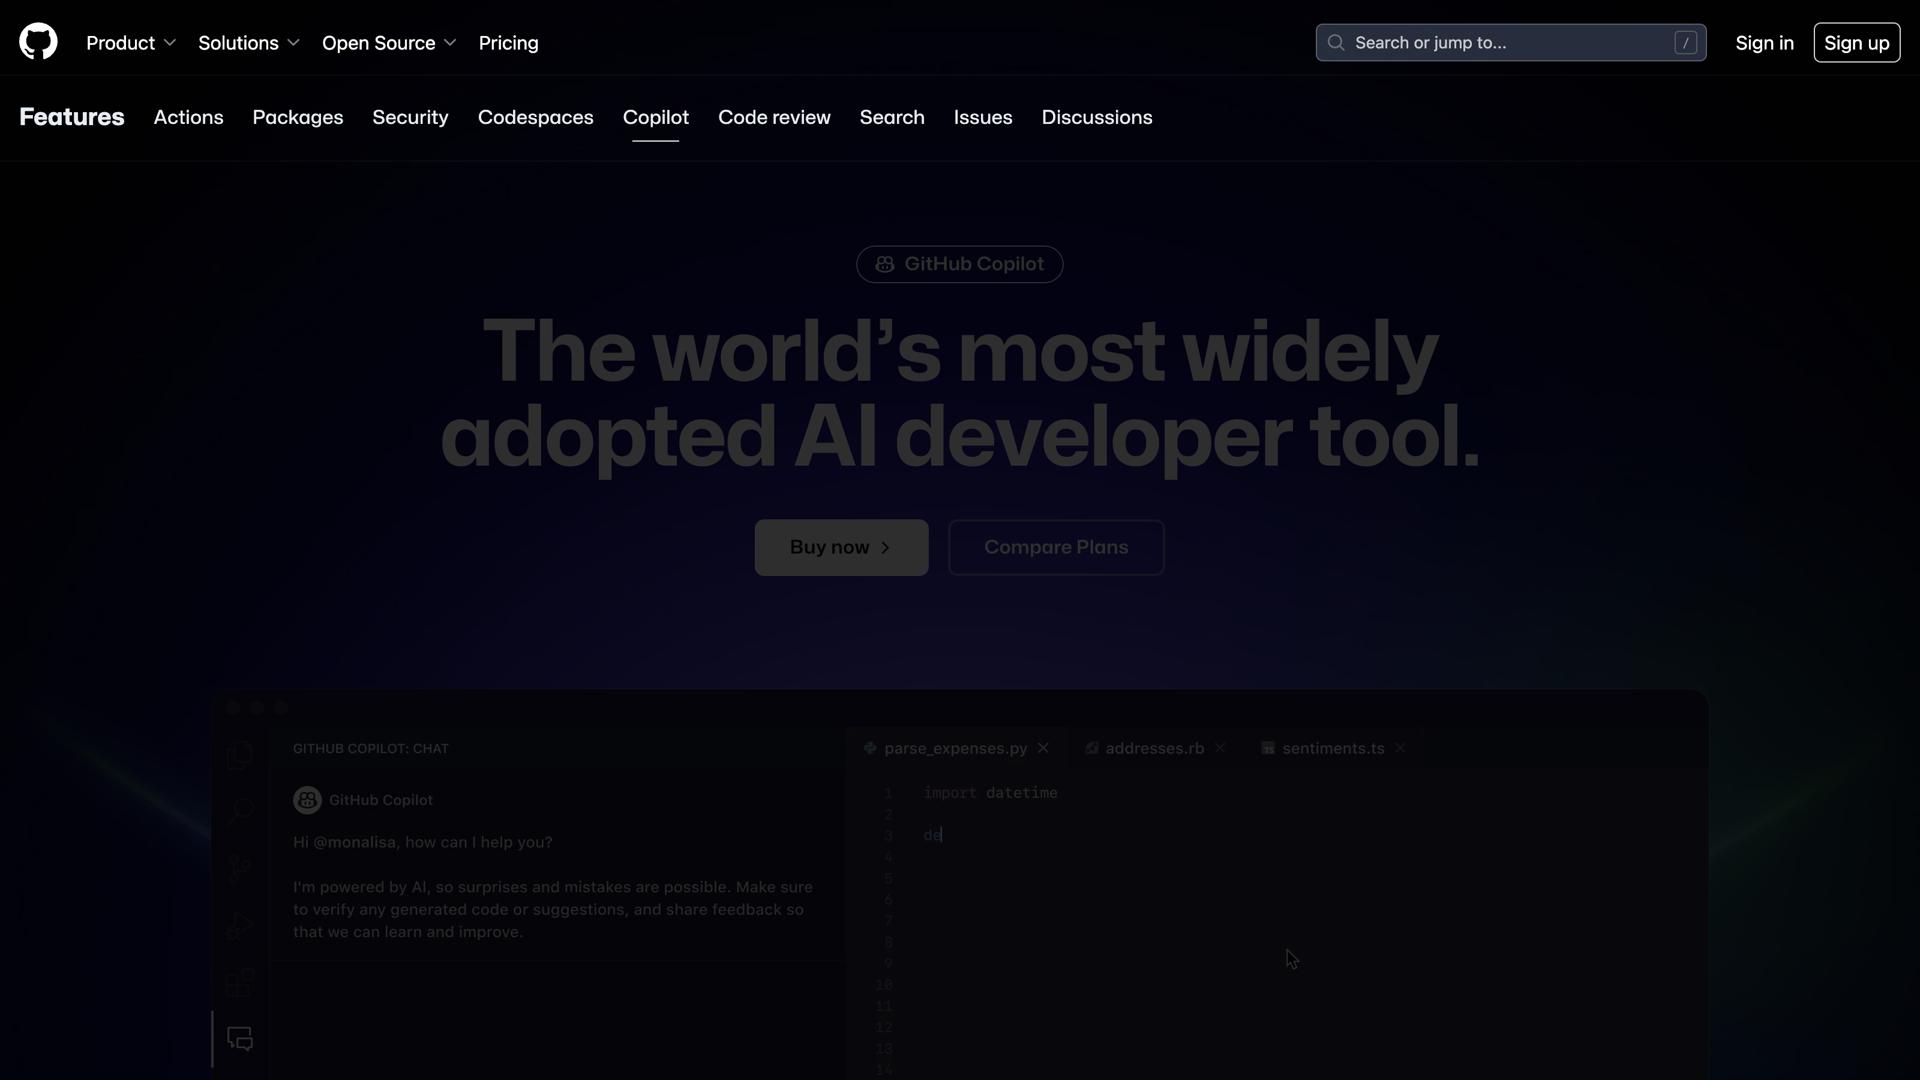Click the GitHub octocat logo
The width and height of the screenshot is (1920, 1080).
click(x=37, y=41)
